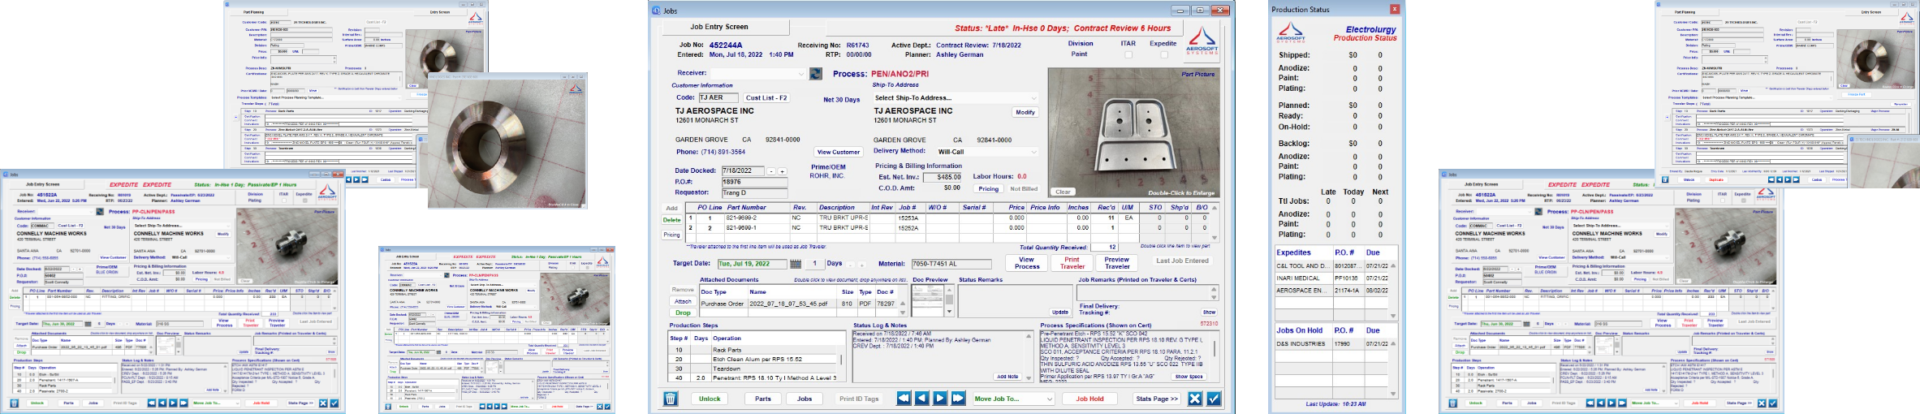This screenshot has height=414, width=1920.
Task: Click Est. Net. Inv. amount field
Action: tap(942, 177)
